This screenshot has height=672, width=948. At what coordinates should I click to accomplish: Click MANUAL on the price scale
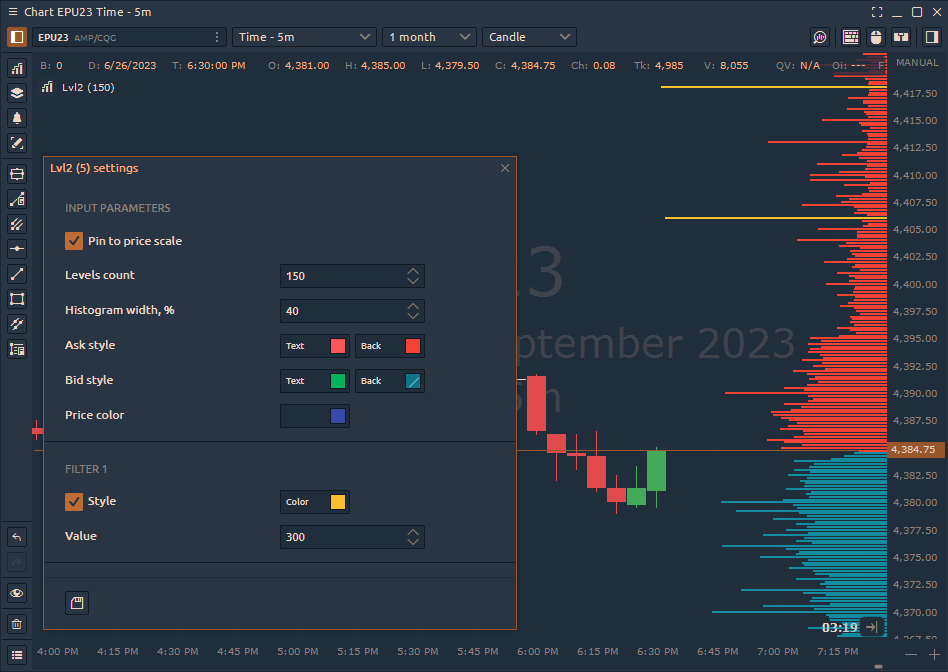(x=915, y=62)
